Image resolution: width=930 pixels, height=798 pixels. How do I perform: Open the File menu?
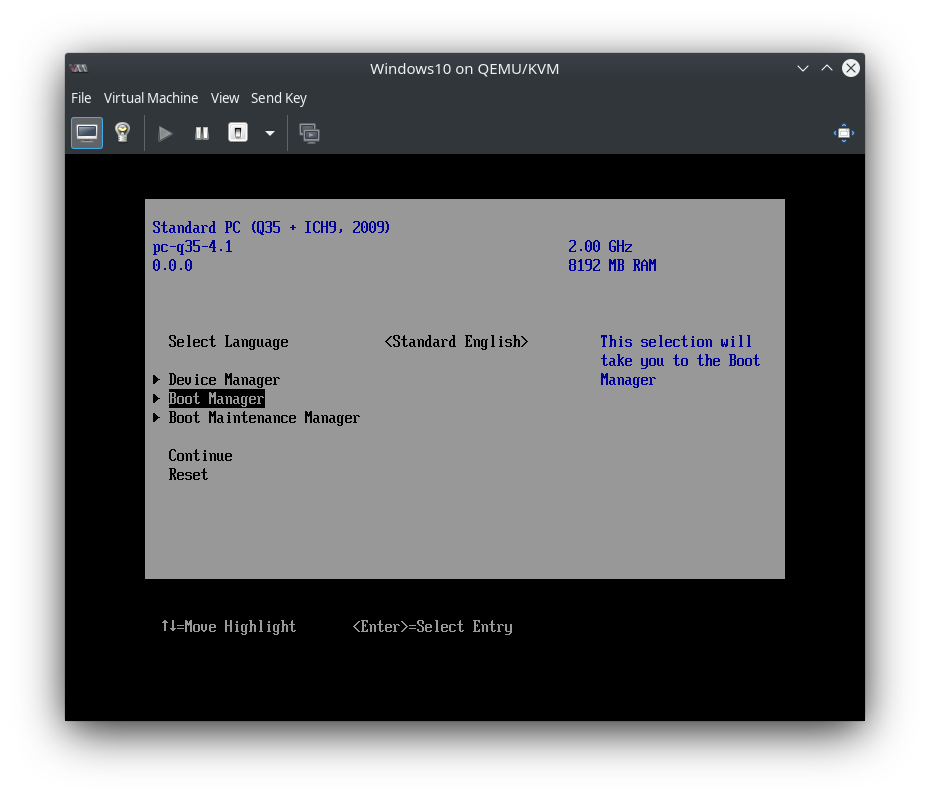(x=81, y=98)
